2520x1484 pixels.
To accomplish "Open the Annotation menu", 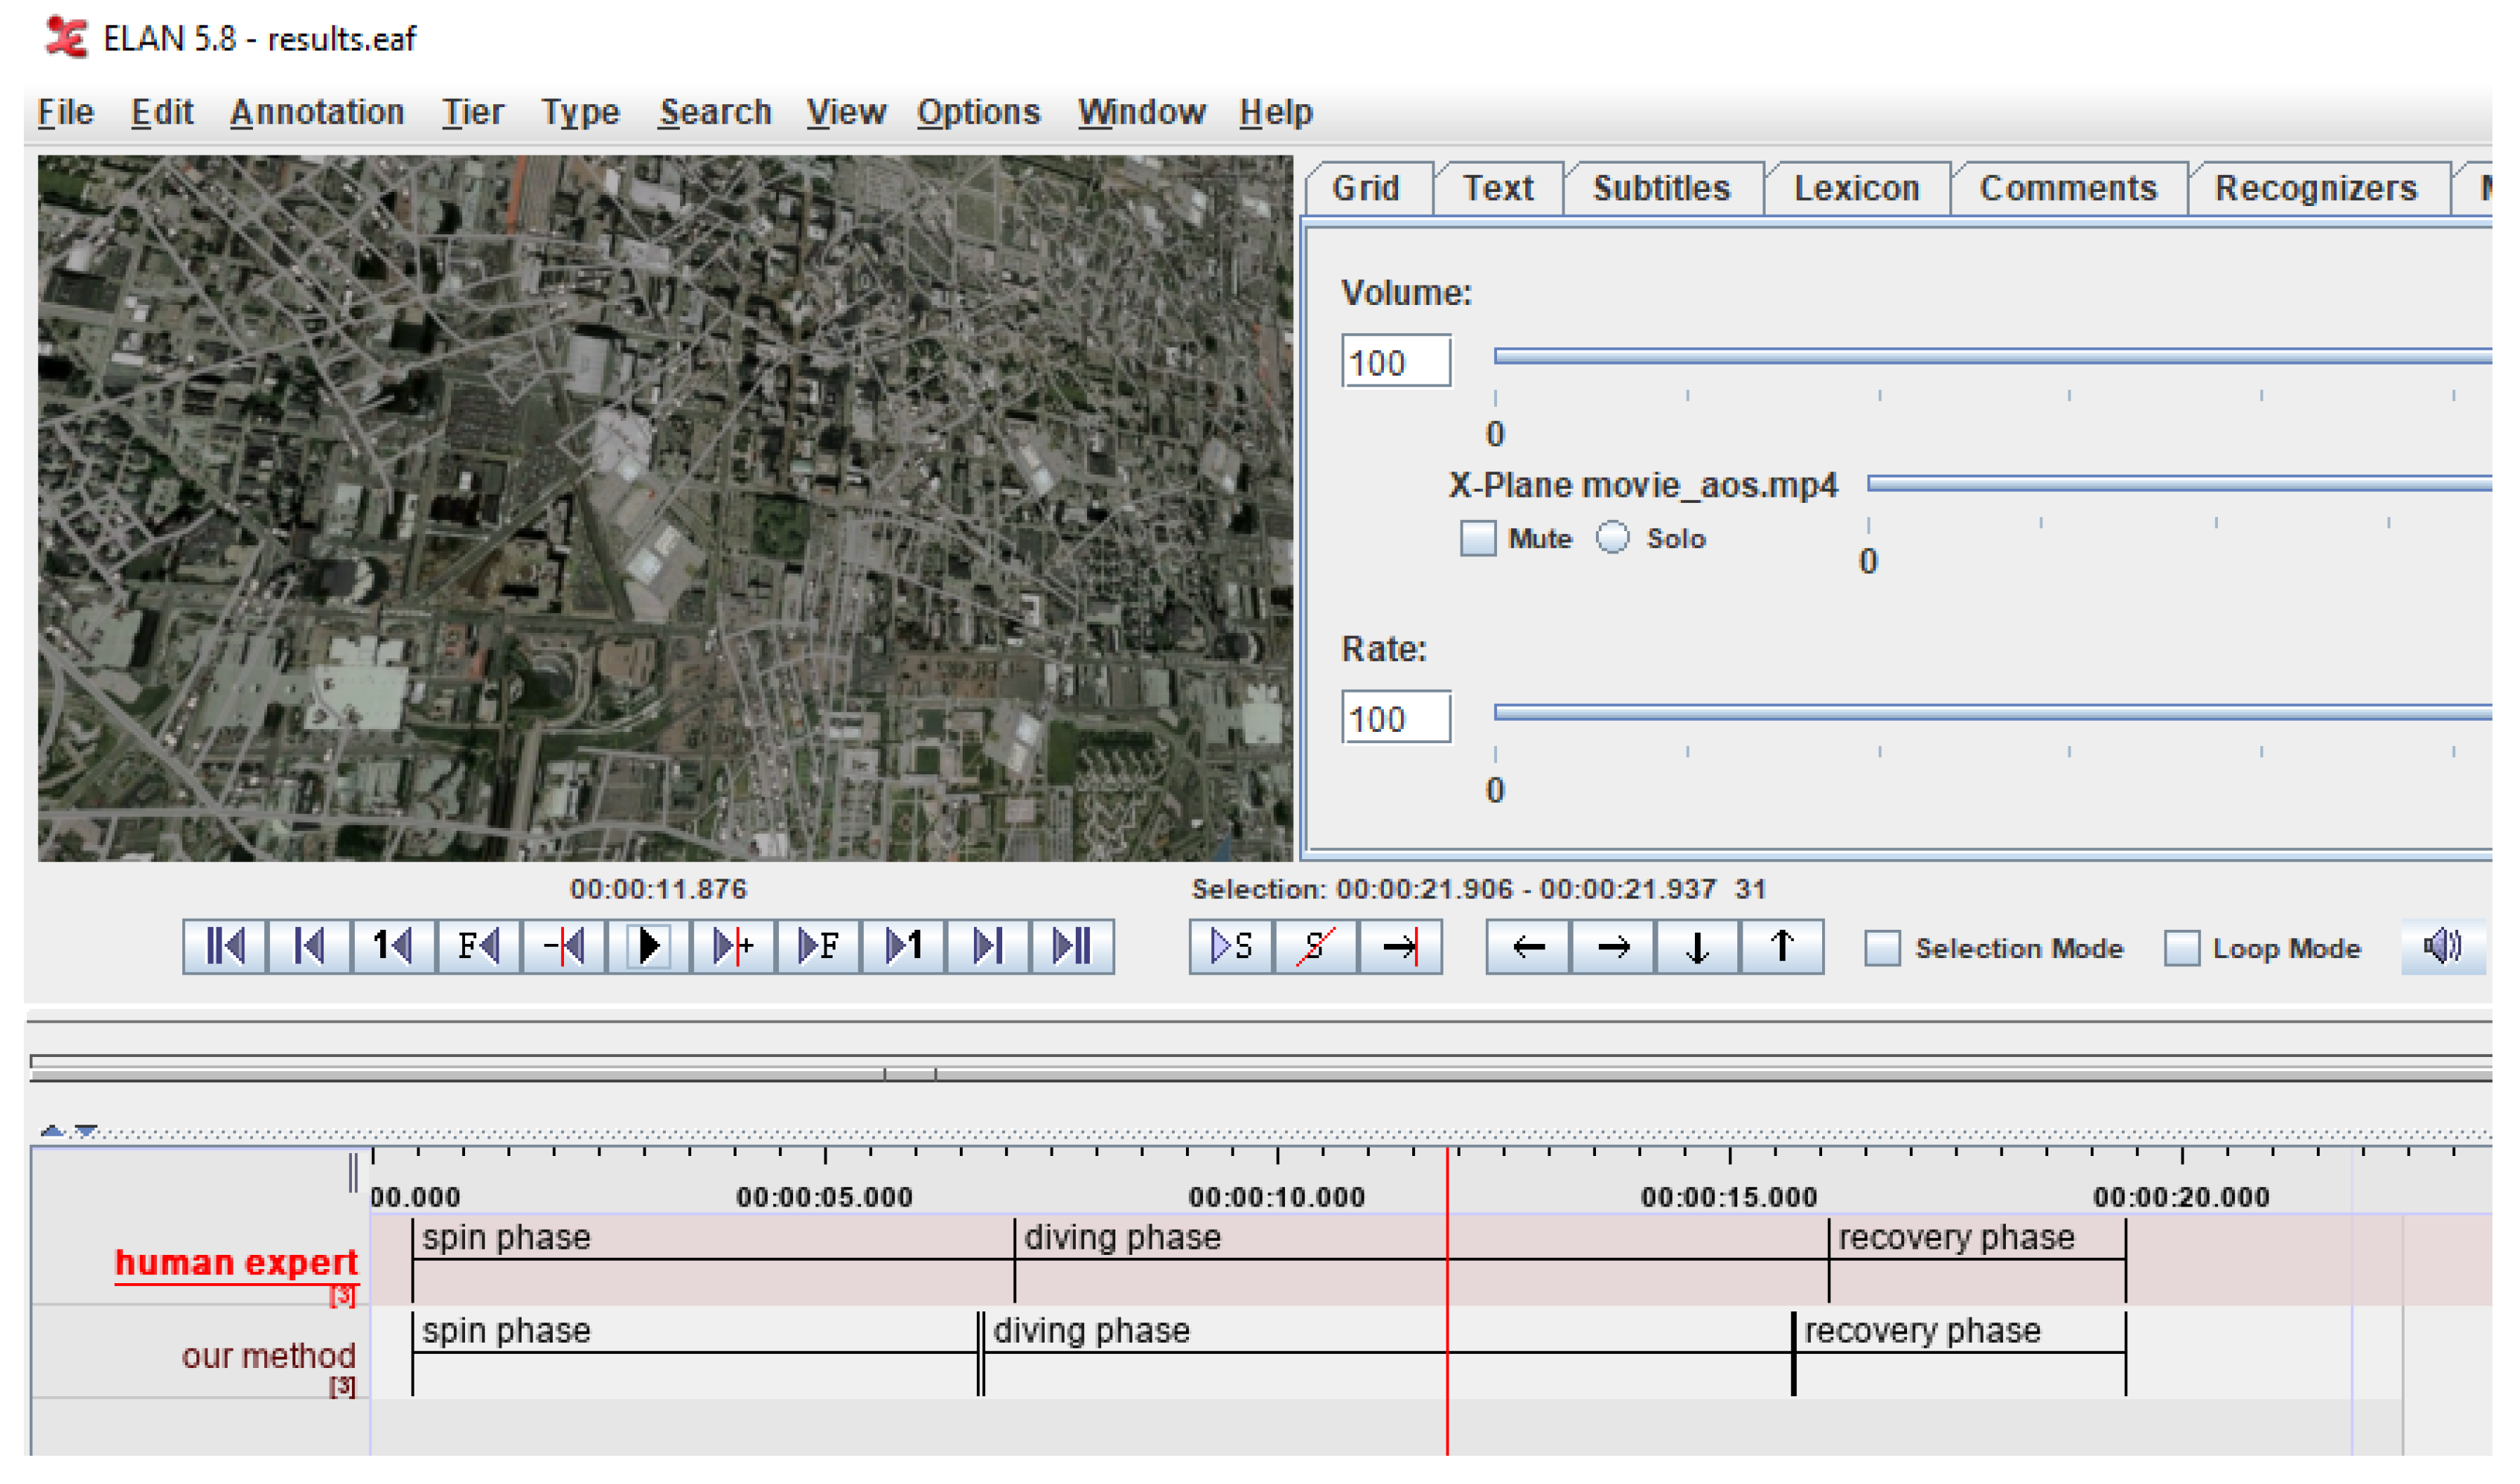I will click(317, 112).
